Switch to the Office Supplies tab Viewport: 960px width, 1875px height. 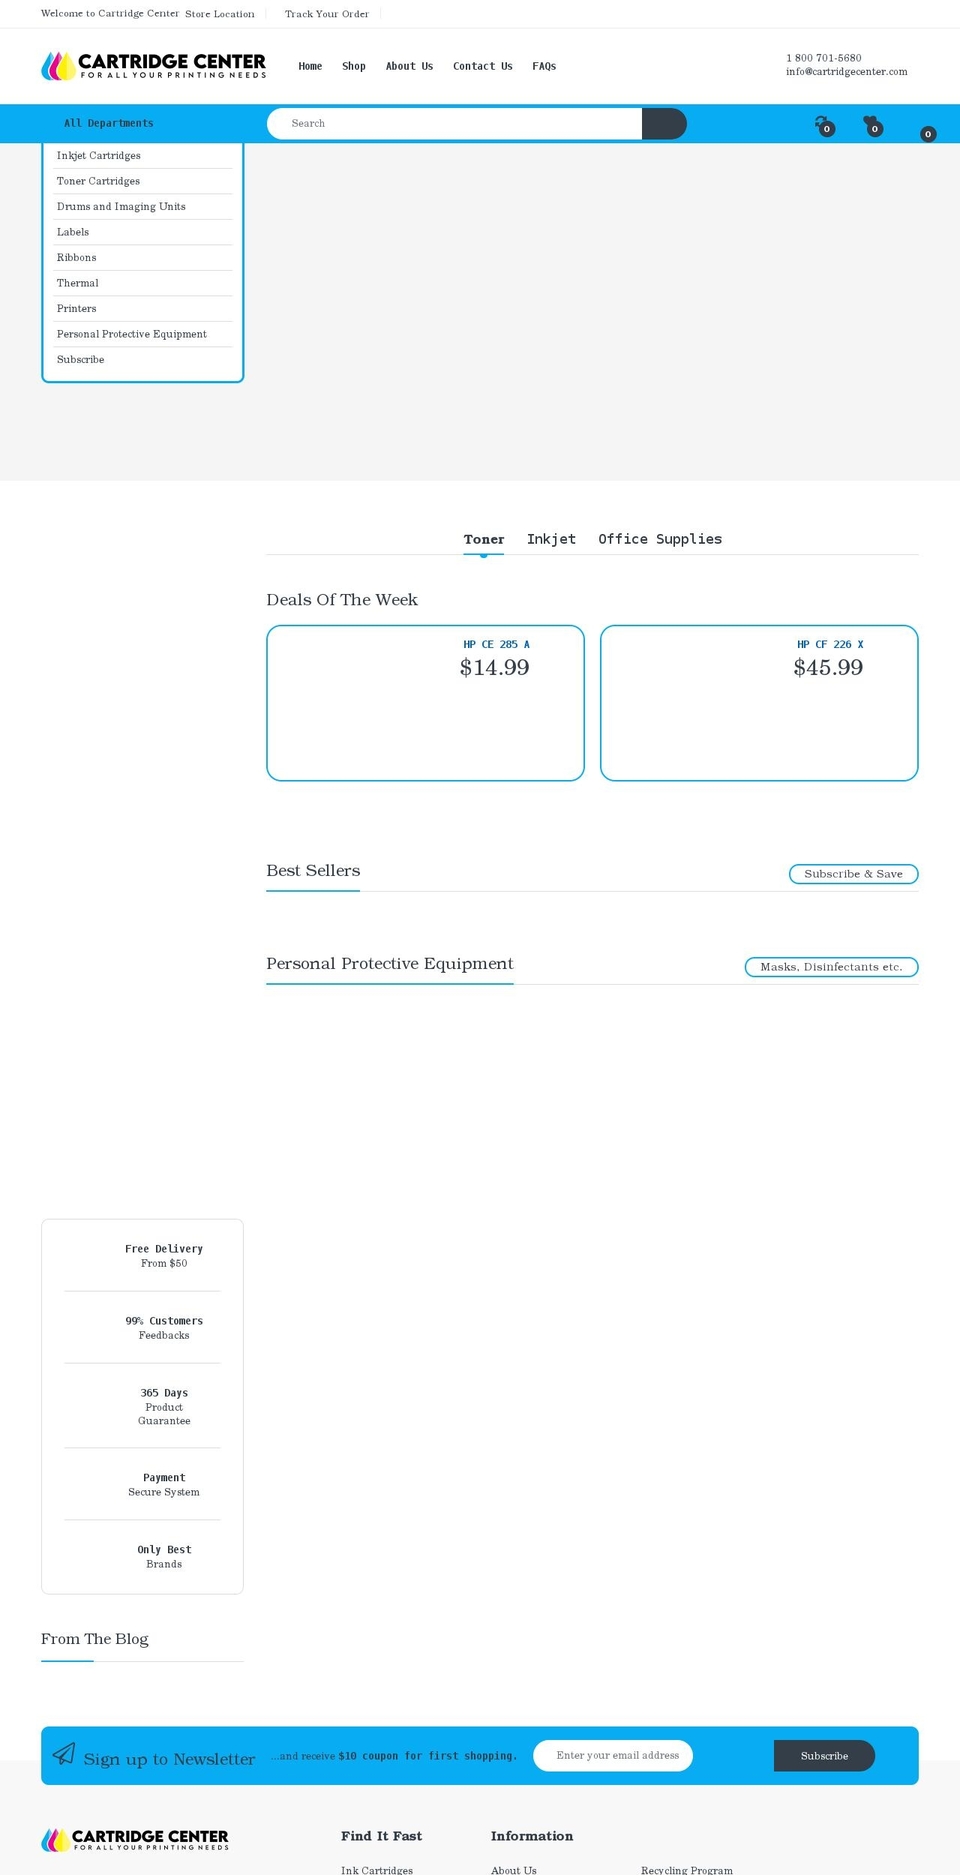[660, 539]
